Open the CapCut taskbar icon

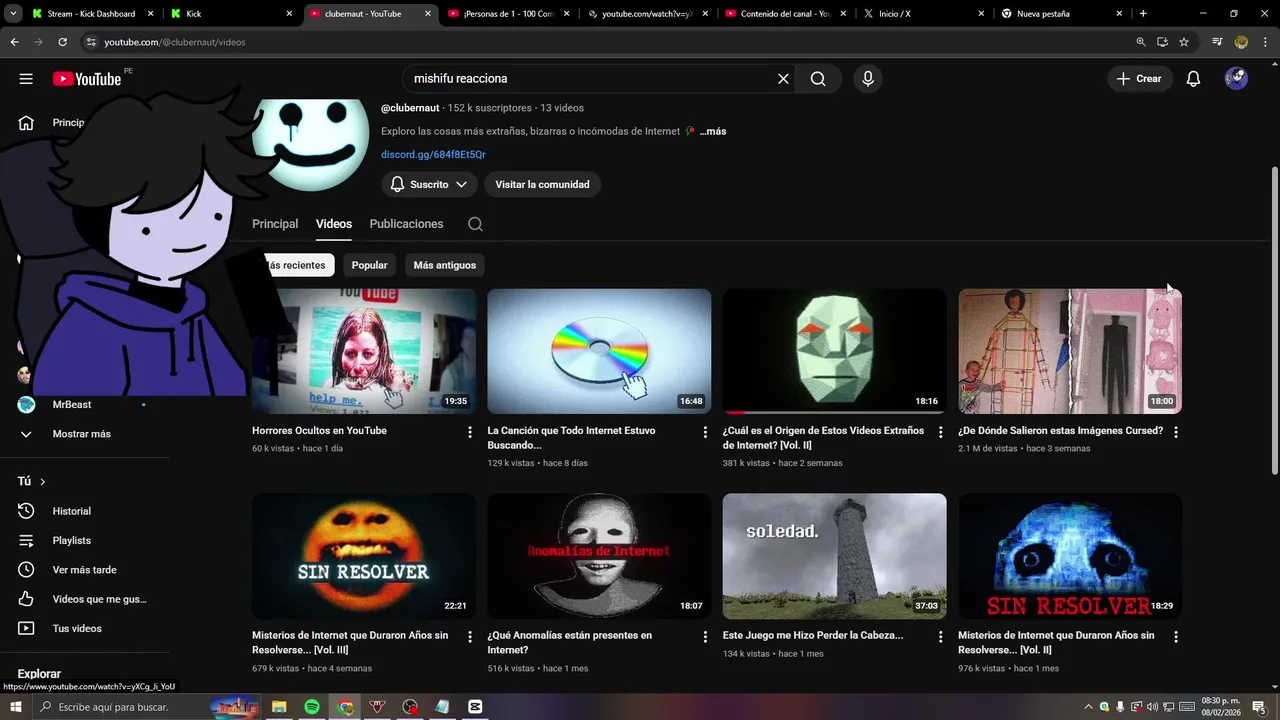coord(475,707)
